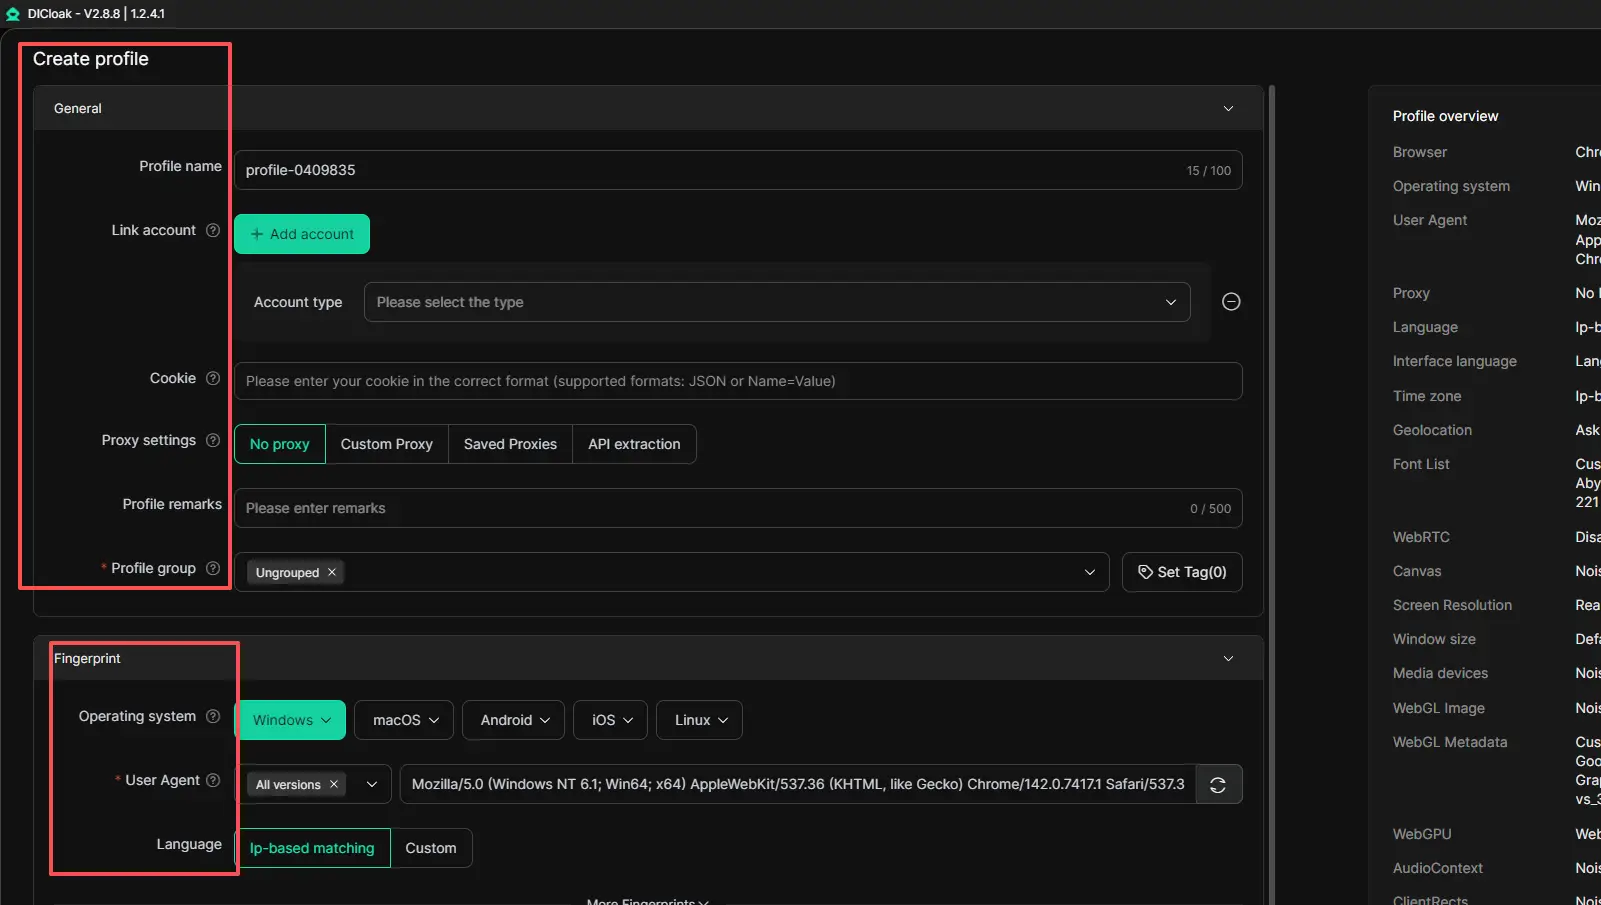The height and width of the screenshot is (905, 1601).
Task: Click the Set Tag(0) button
Action: pos(1182,572)
